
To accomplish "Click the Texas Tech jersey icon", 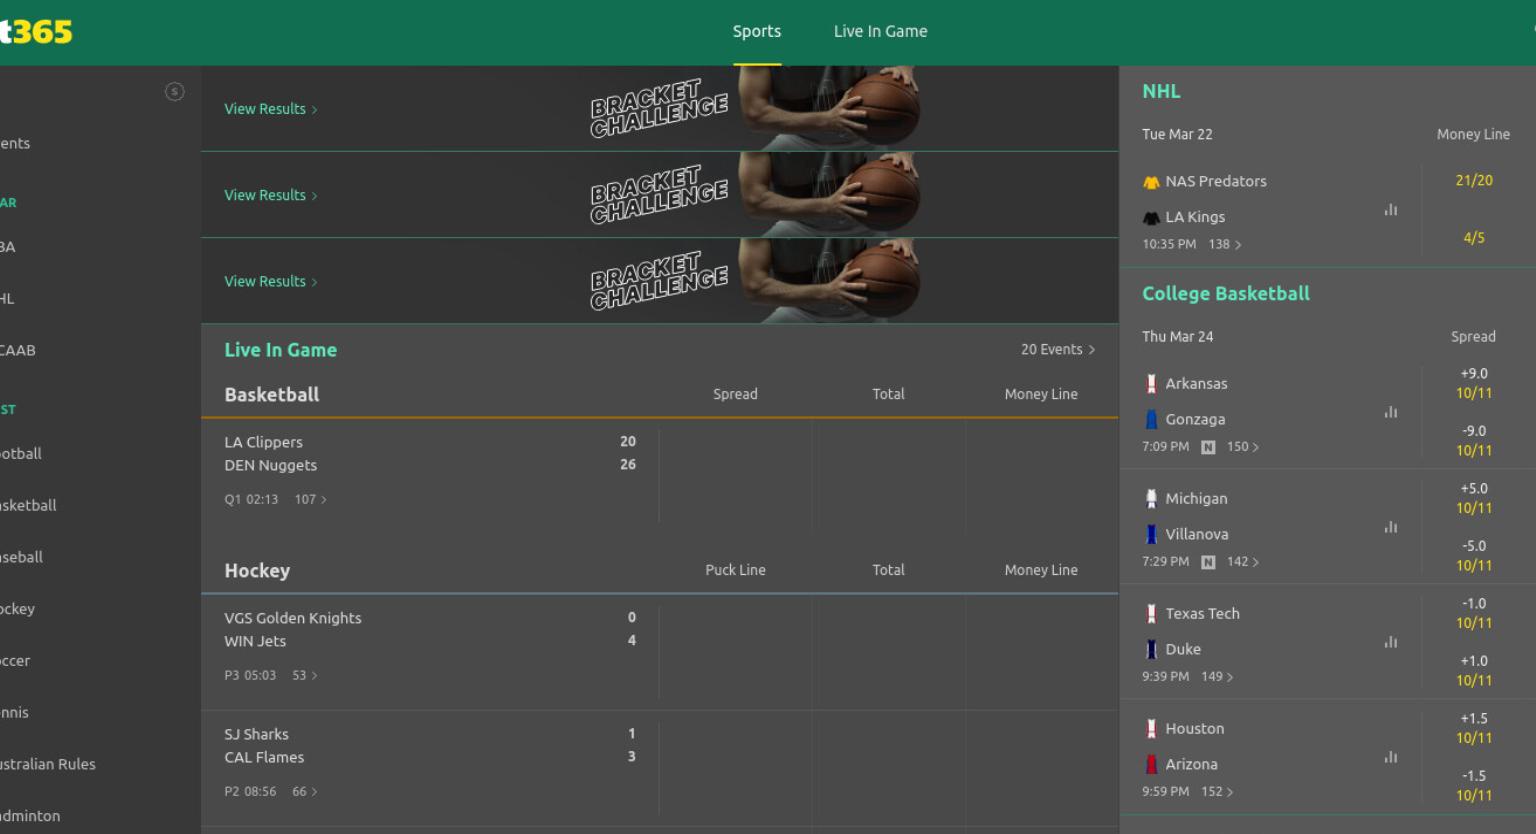I will pyautogui.click(x=1151, y=614).
